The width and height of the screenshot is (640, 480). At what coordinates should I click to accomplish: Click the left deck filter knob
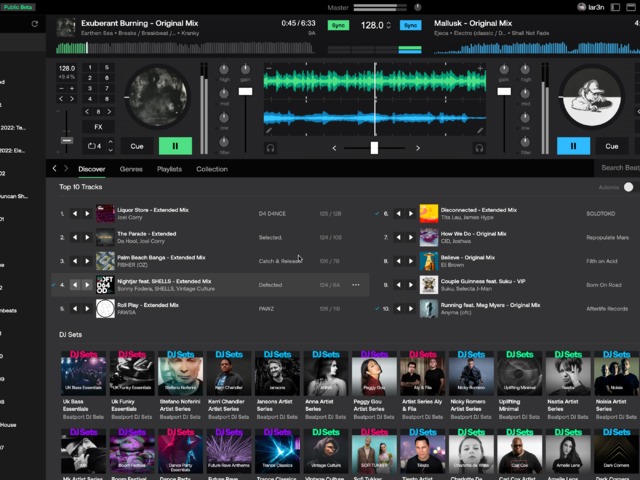[x=224, y=142]
